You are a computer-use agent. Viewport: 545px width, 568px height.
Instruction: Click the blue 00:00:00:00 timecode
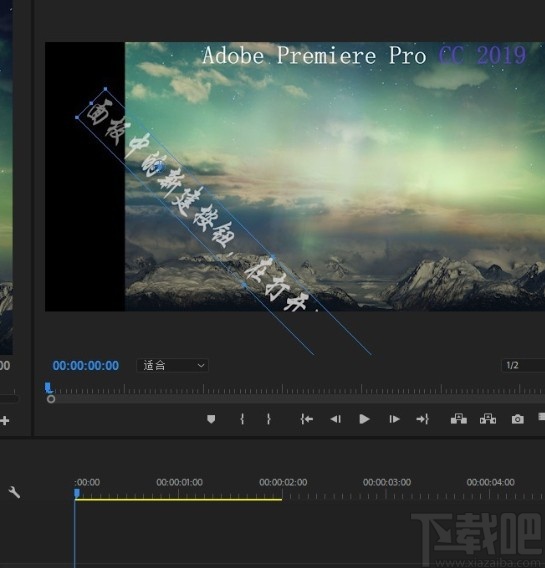coord(85,366)
